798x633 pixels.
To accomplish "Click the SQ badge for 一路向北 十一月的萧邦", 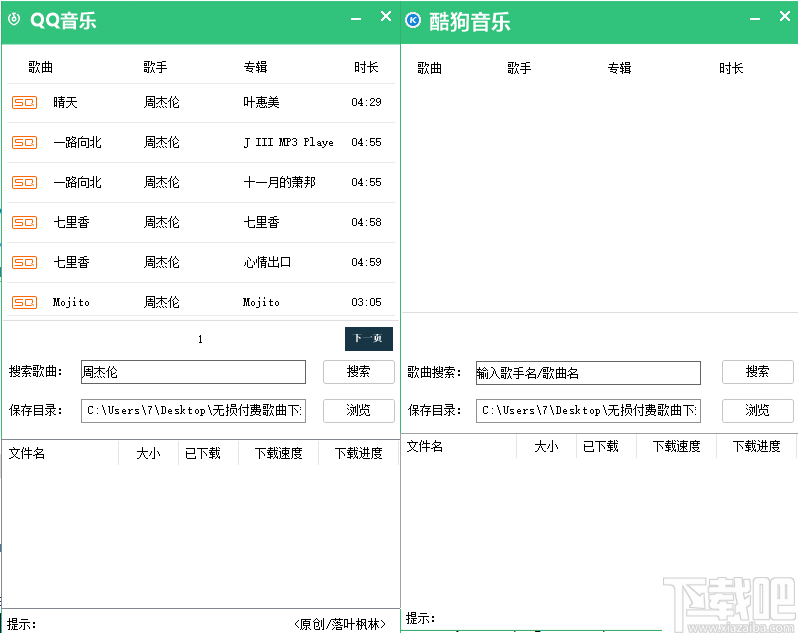I will [x=24, y=182].
